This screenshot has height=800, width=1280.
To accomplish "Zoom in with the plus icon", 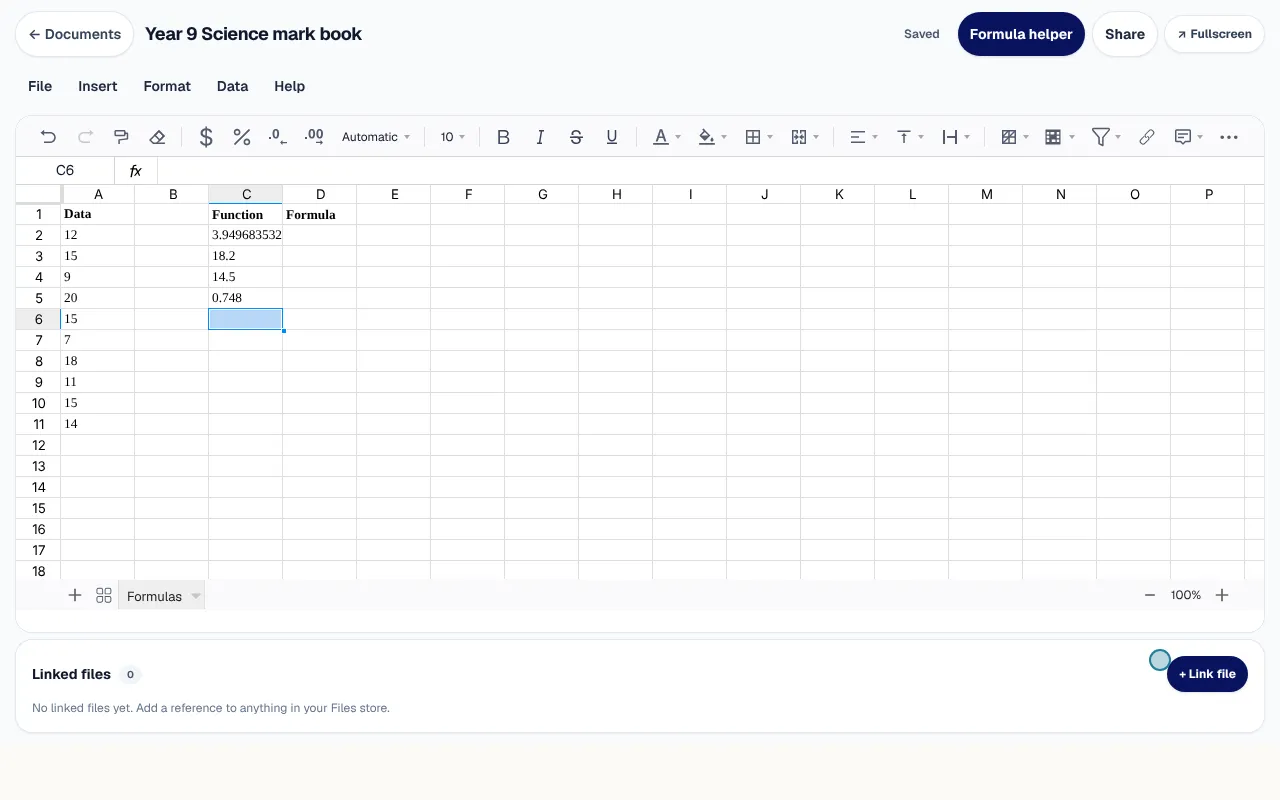I will click(1222, 595).
